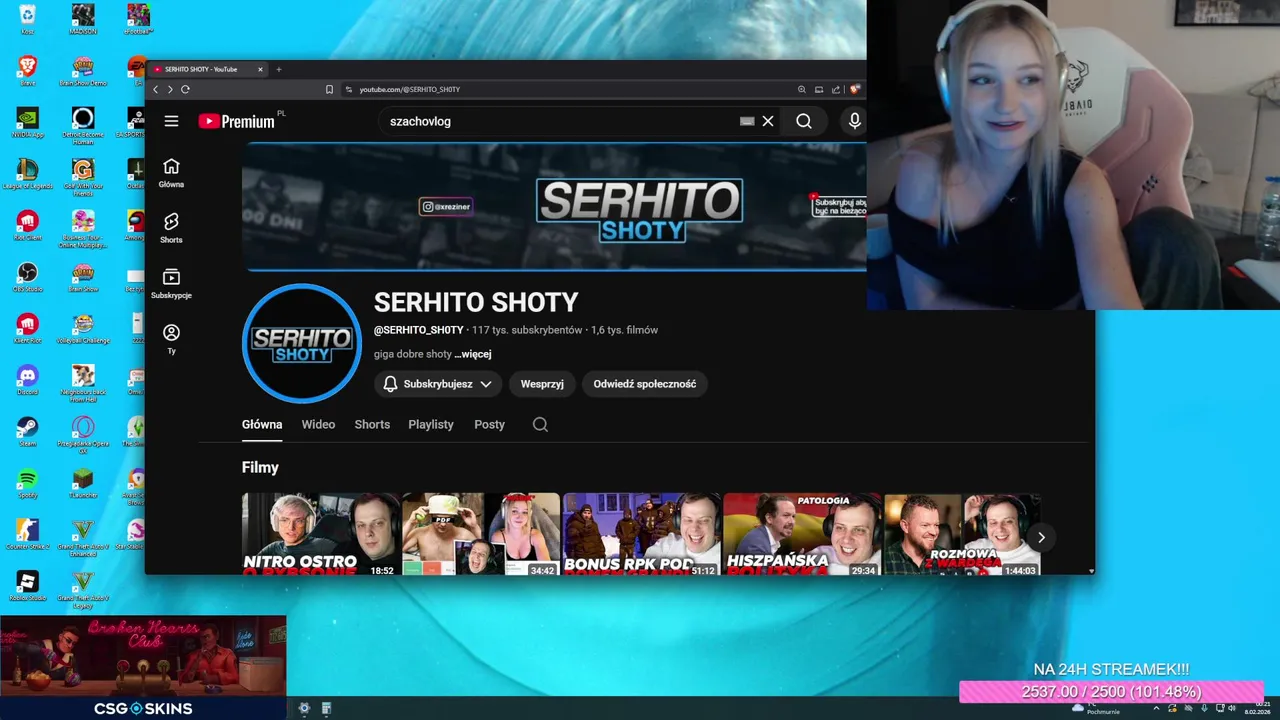The height and width of the screenshot is (720, 1280).
Task: Show next videos with the carousel arrow
Action: pyautogui.click(x=1041, y=537)
